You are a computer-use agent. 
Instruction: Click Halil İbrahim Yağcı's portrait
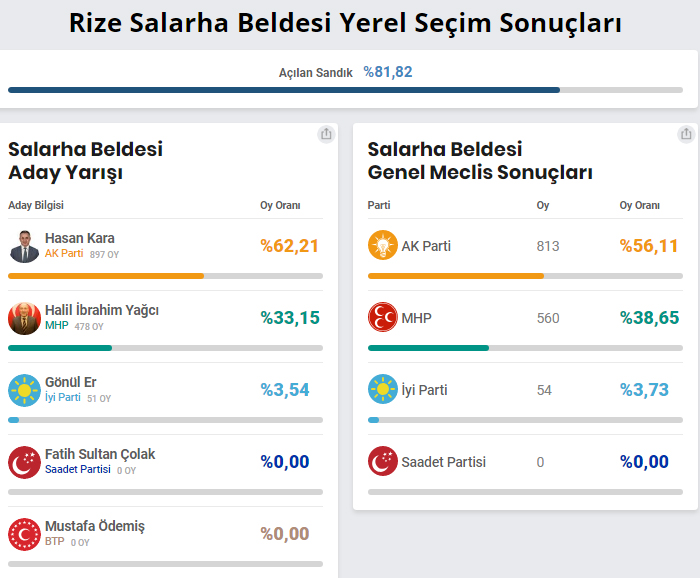pyautogui.click(x=24, y=318)
